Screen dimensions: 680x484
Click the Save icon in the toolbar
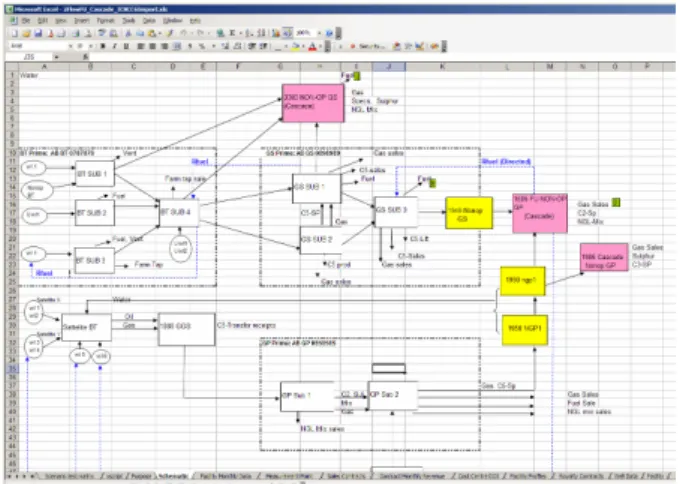click(x=38, y=33)
